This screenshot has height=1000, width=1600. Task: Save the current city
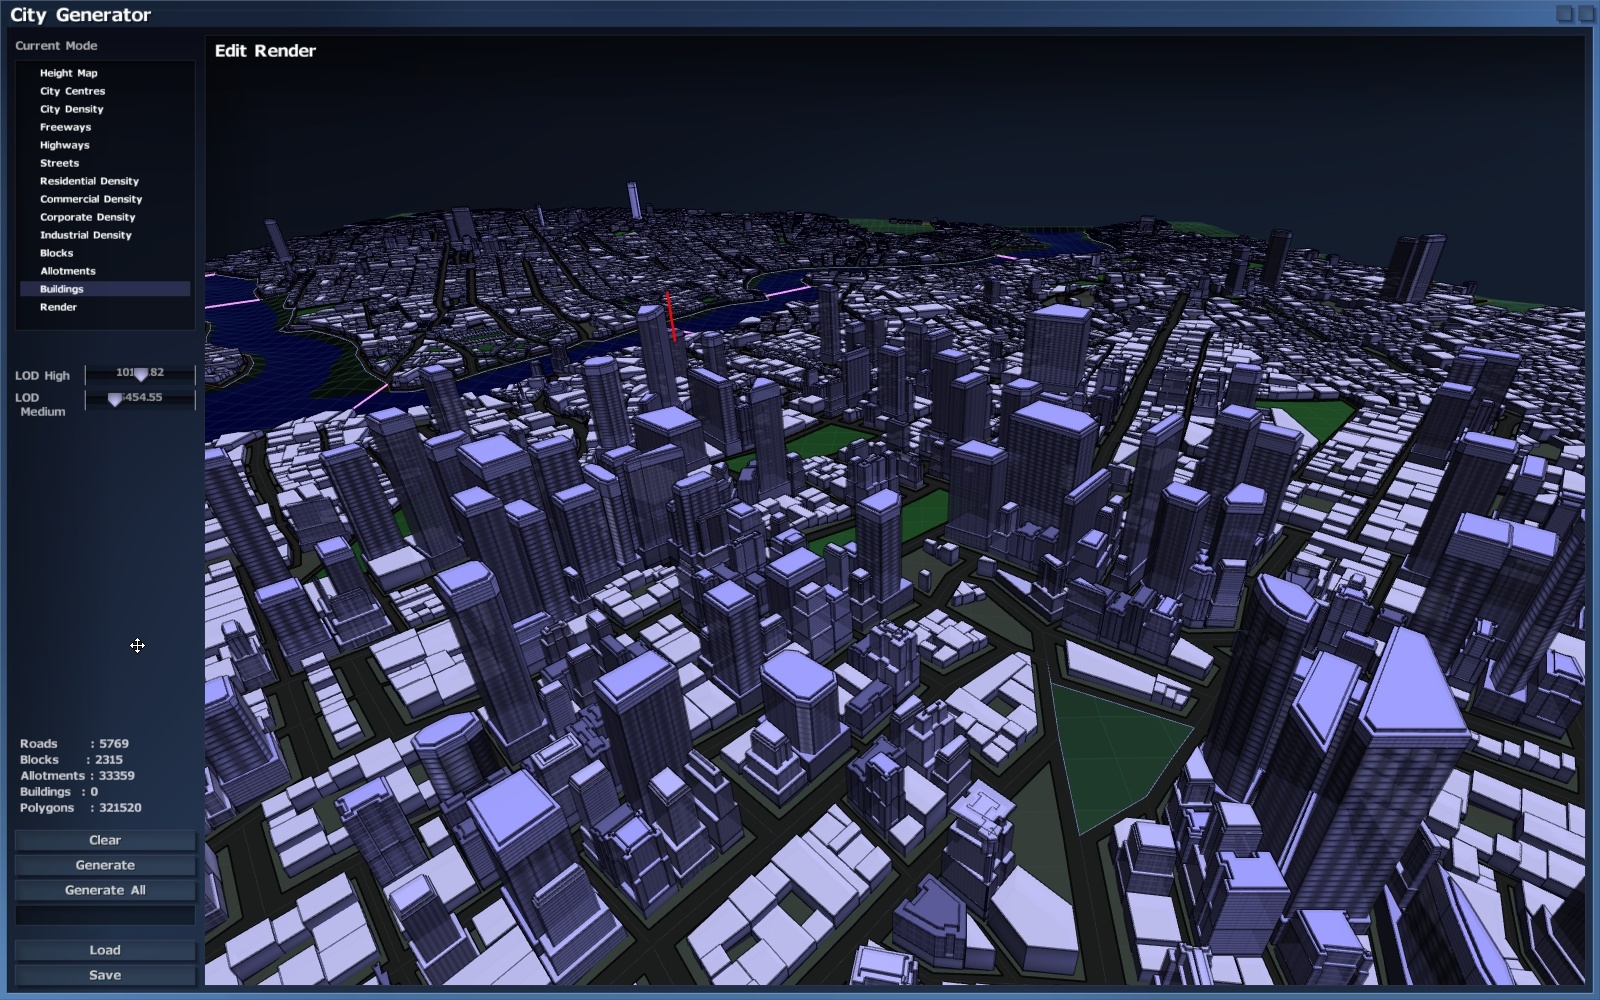coord(105,975)
